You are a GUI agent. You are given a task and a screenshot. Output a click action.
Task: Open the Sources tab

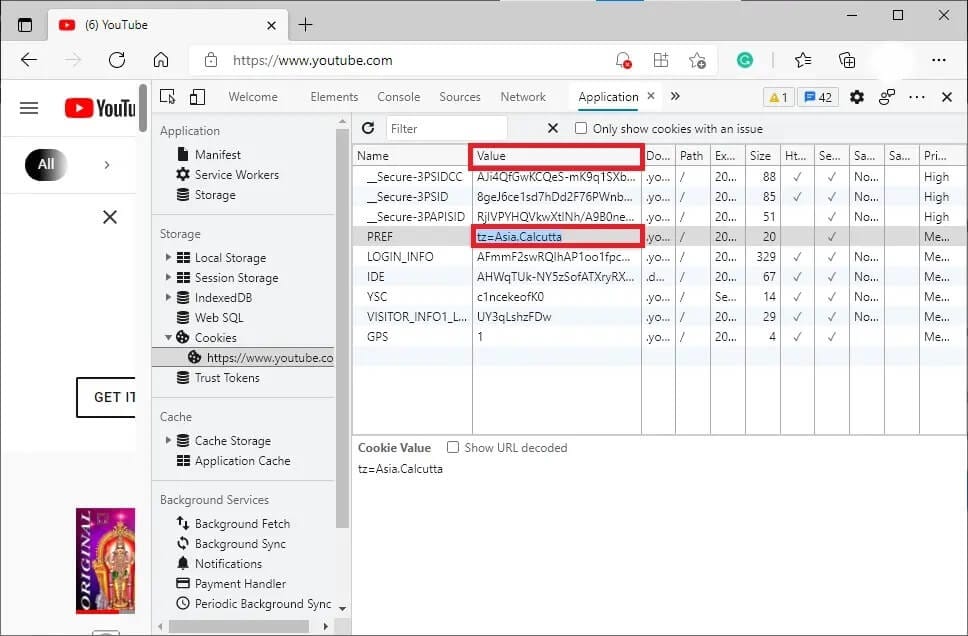(460, 97)
